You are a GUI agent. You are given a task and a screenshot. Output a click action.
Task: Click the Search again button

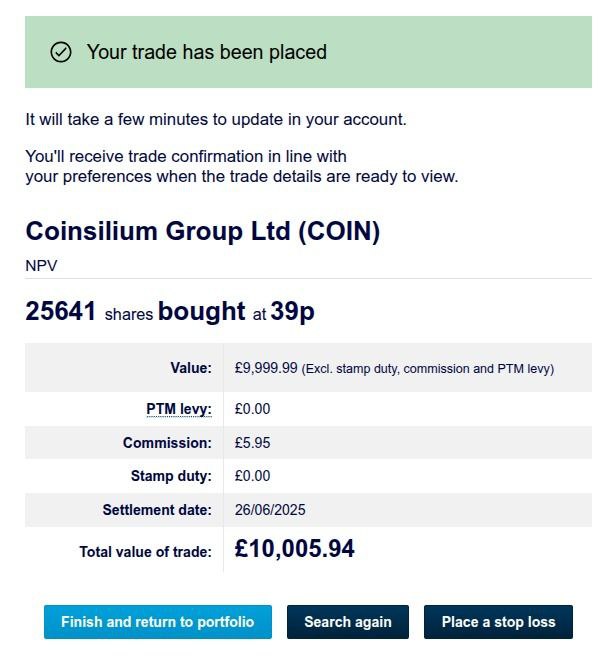[x=348, y=622]
